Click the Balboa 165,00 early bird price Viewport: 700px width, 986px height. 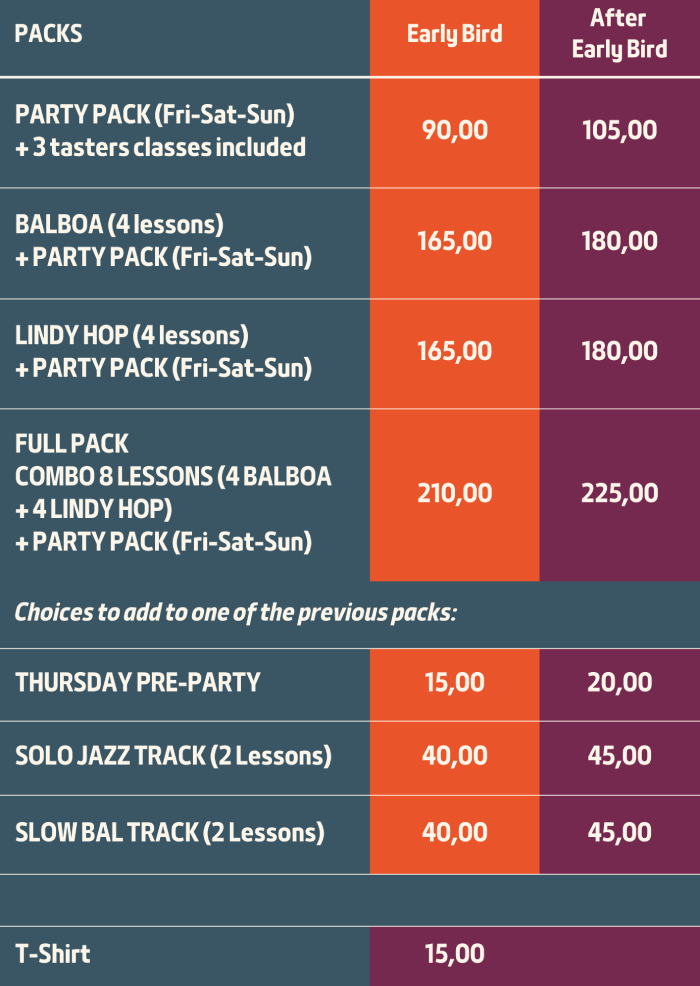(454, 241)
